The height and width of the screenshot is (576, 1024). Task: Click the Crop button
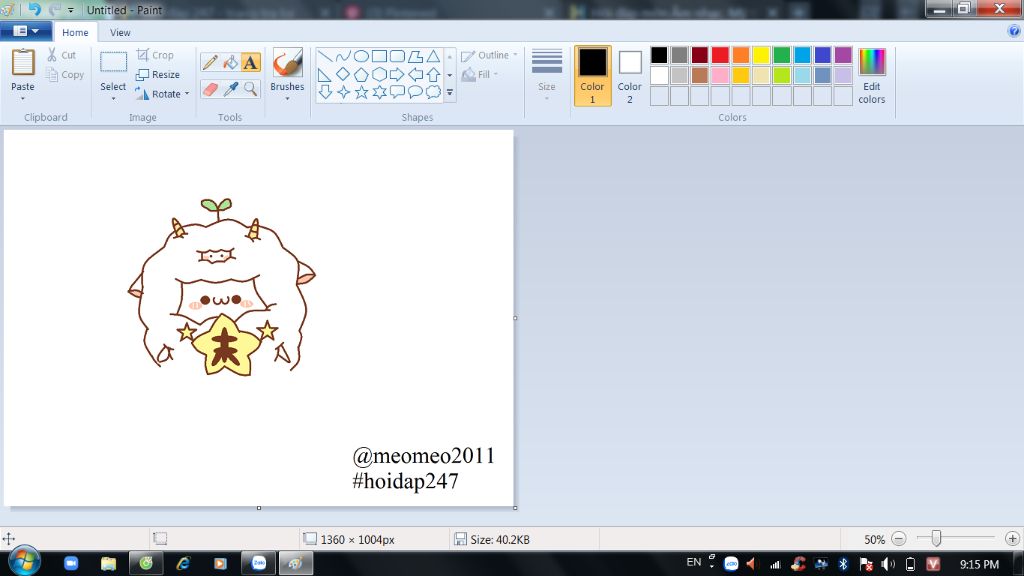tap(155, 56)
